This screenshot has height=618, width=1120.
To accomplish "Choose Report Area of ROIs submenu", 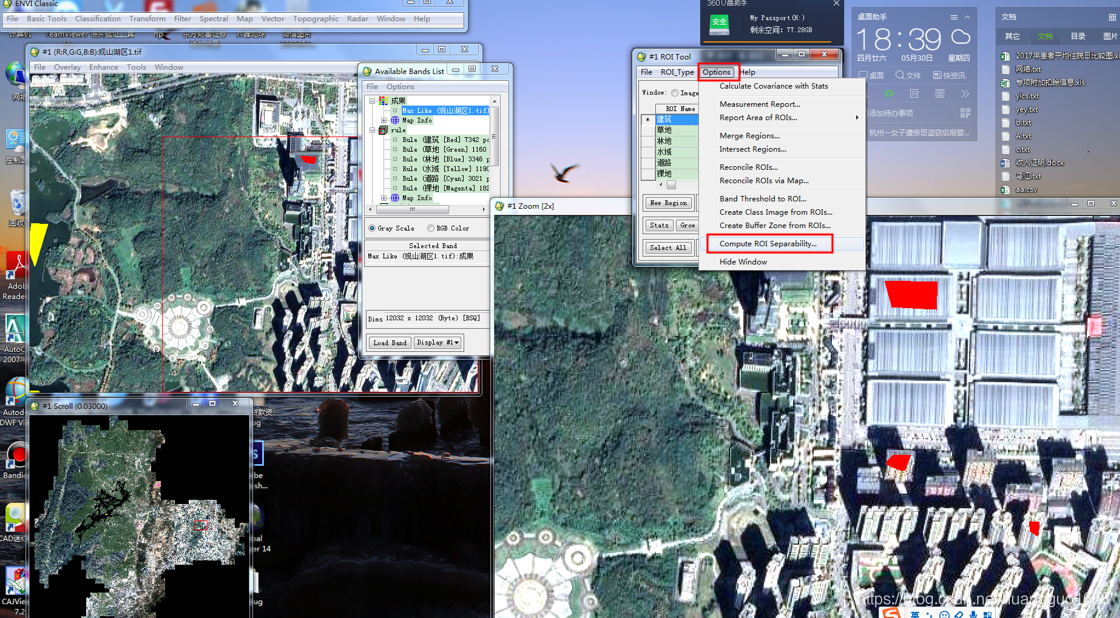I will point(758,117).
